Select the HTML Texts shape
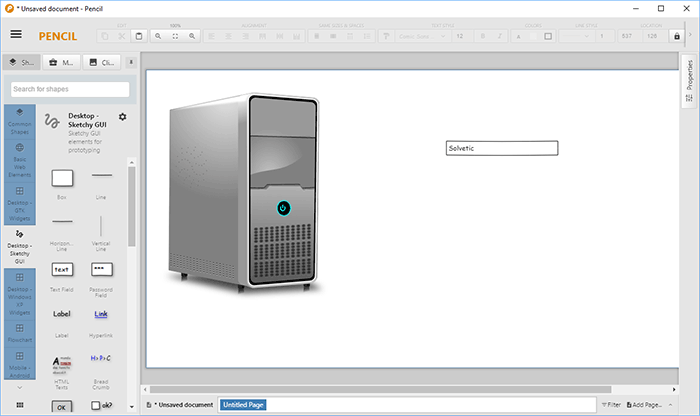 pyautogui.click(x=62, y=372)
